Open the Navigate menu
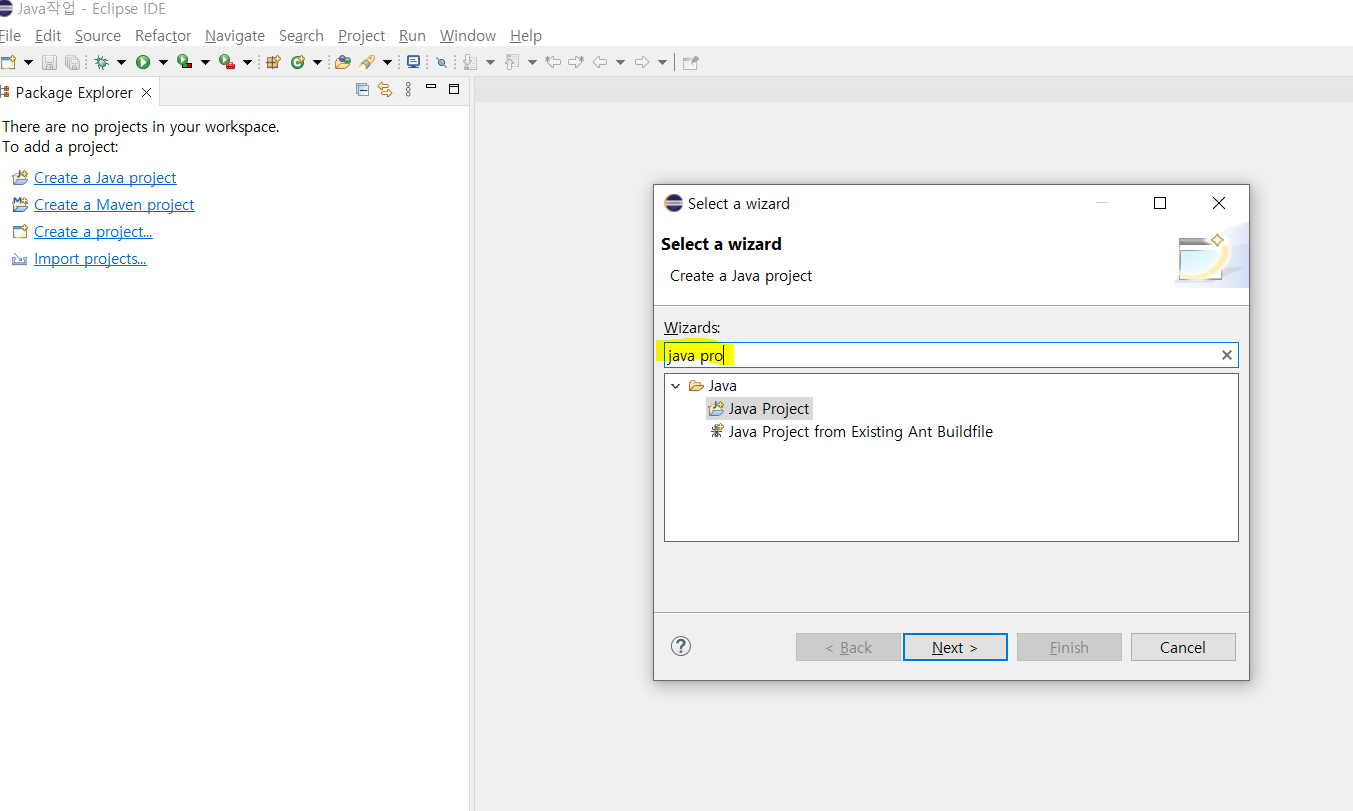This screenshot has height=811, width=1353. 235,36
